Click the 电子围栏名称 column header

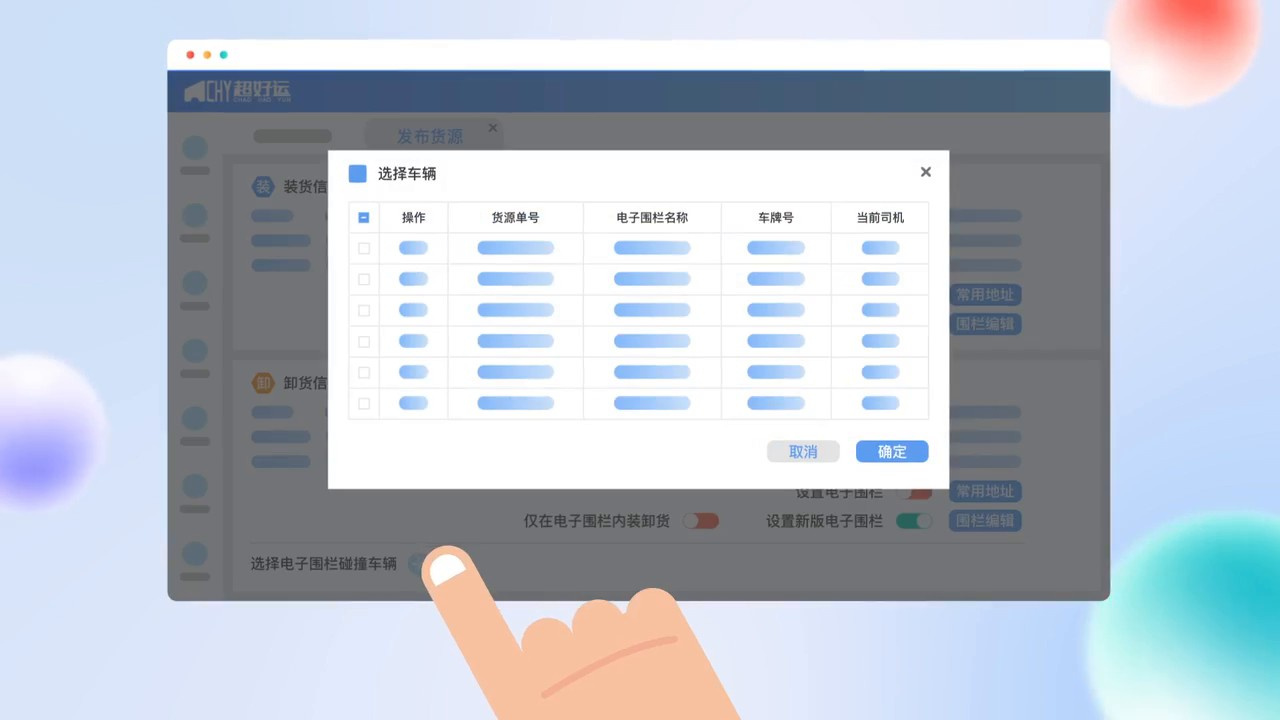[x=652, y=218]
